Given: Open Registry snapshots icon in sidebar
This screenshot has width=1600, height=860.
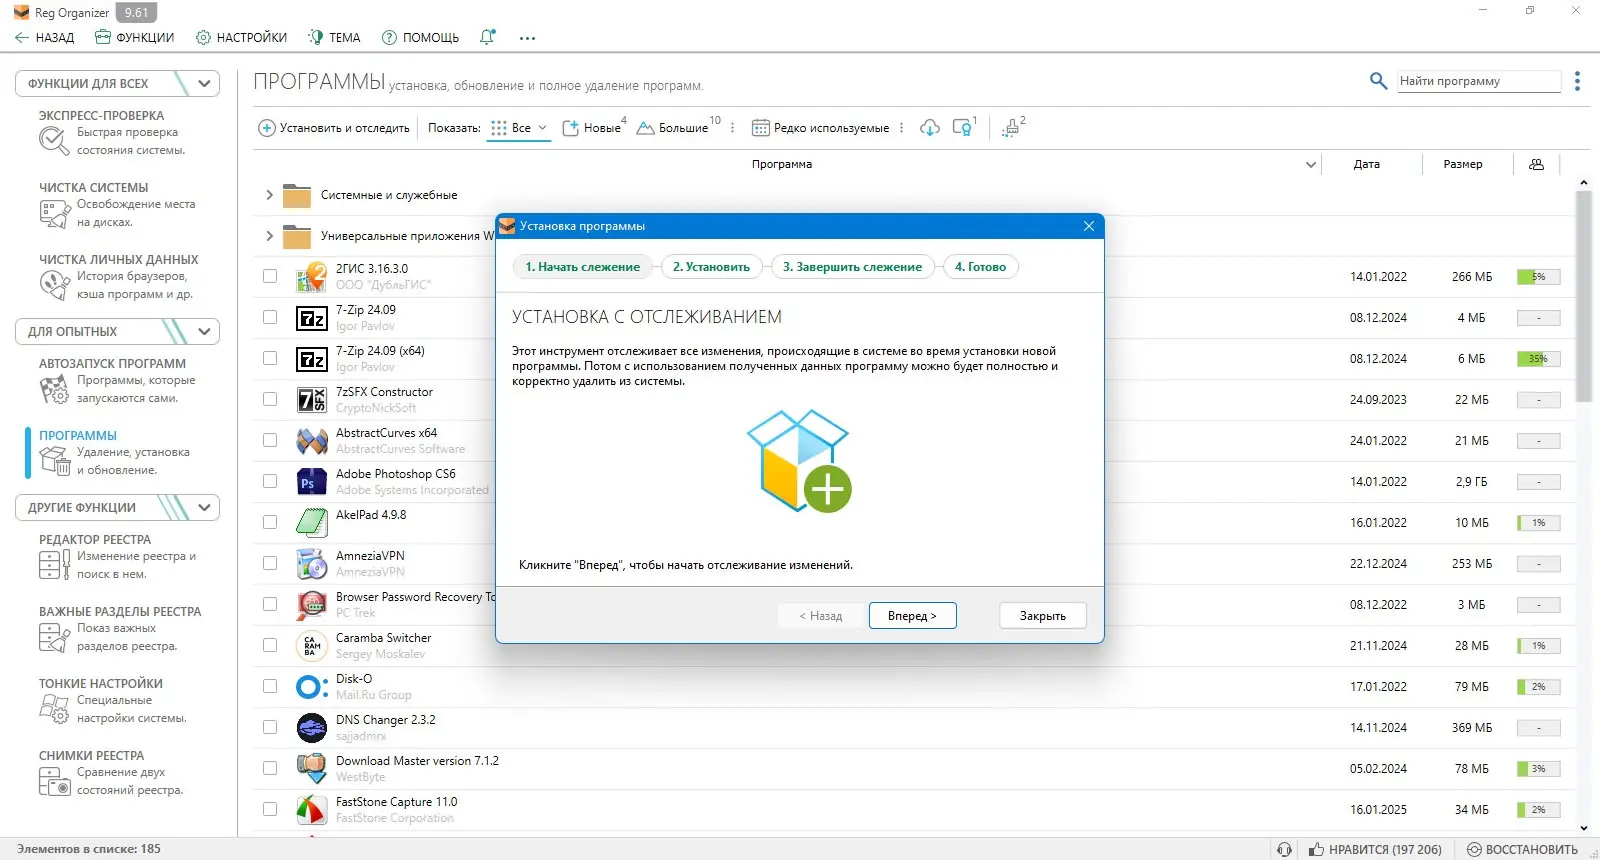Looking at the screenshot, I should (54, 781).
